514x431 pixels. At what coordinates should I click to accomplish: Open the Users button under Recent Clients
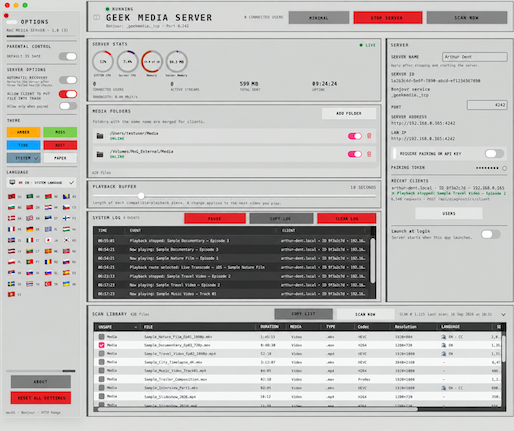[449, 213]
